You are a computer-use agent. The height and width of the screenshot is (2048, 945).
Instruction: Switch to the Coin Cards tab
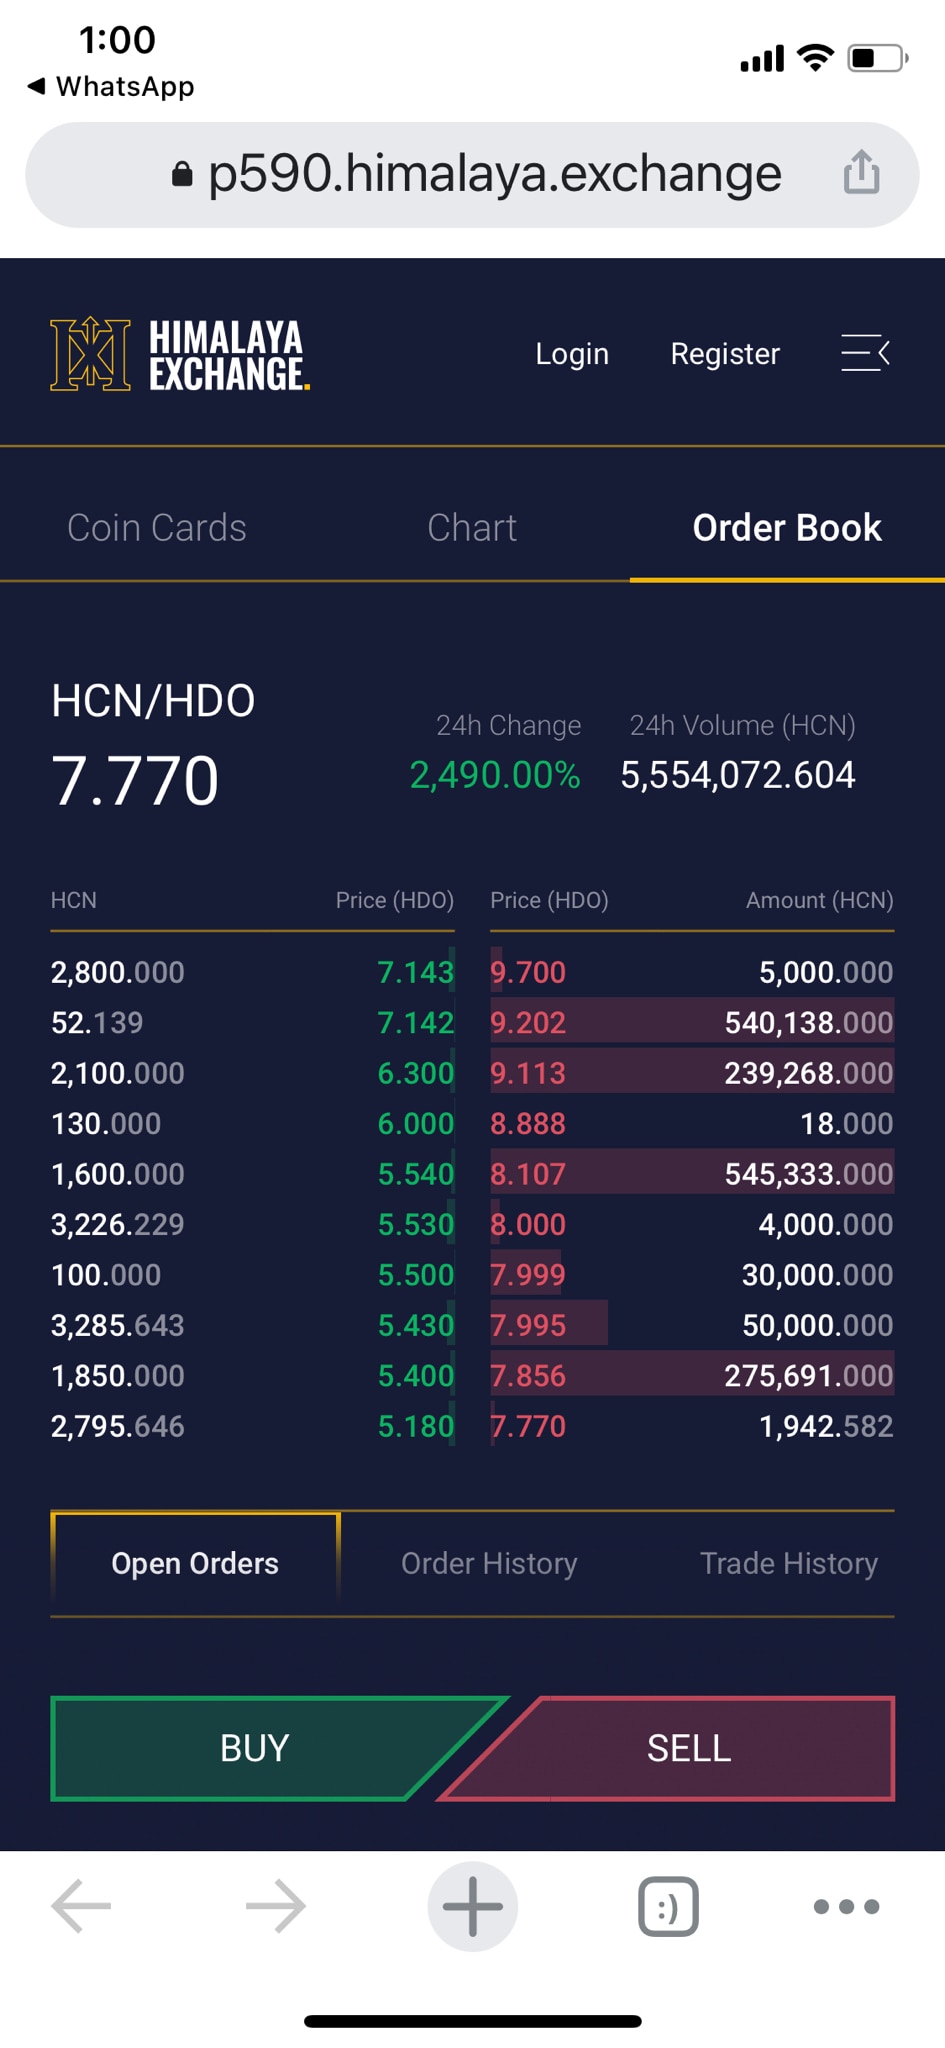coord(157,527)
